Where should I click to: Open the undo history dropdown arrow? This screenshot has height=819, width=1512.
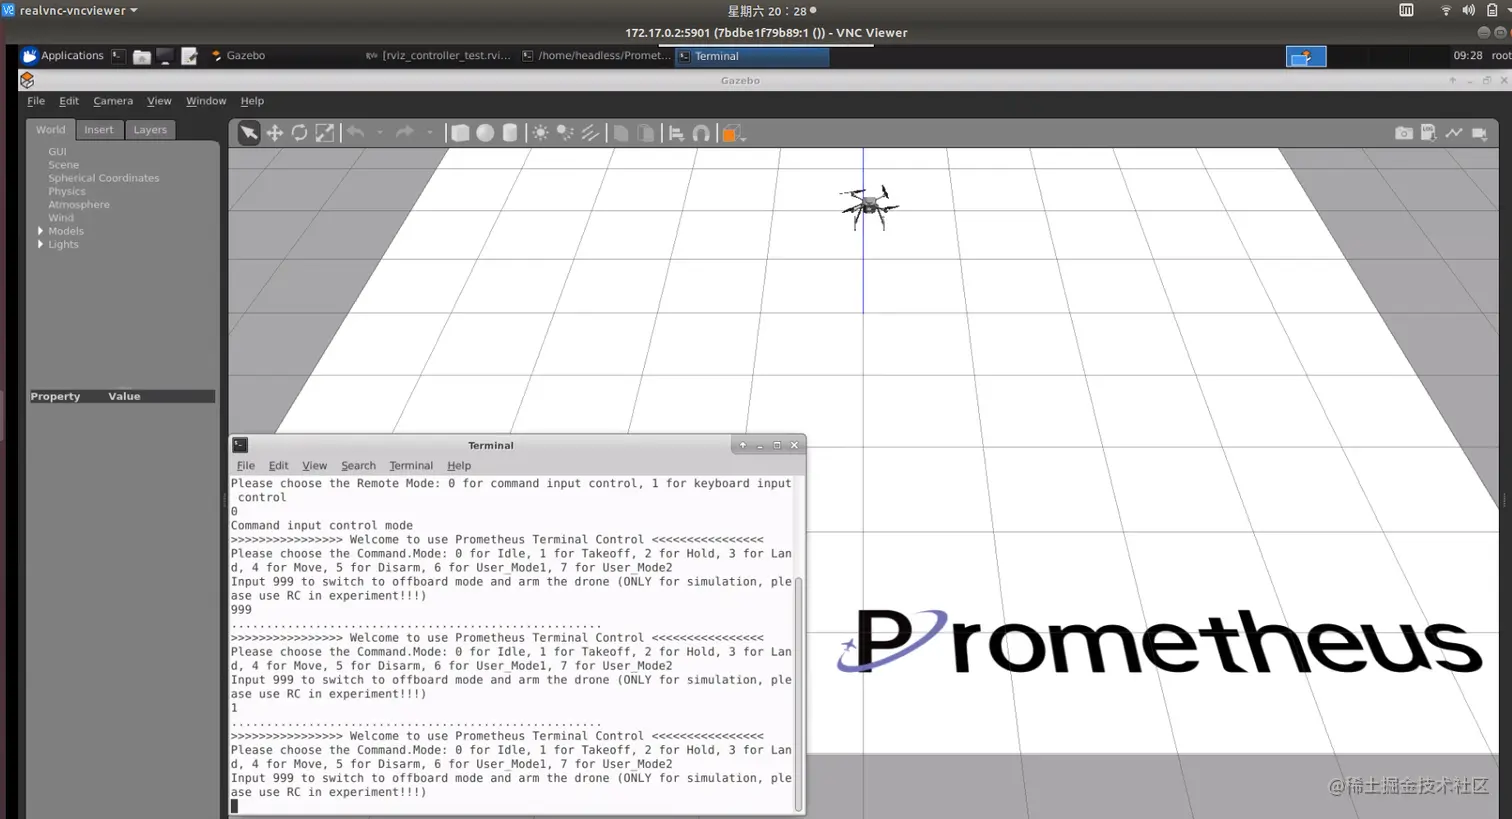380,133
